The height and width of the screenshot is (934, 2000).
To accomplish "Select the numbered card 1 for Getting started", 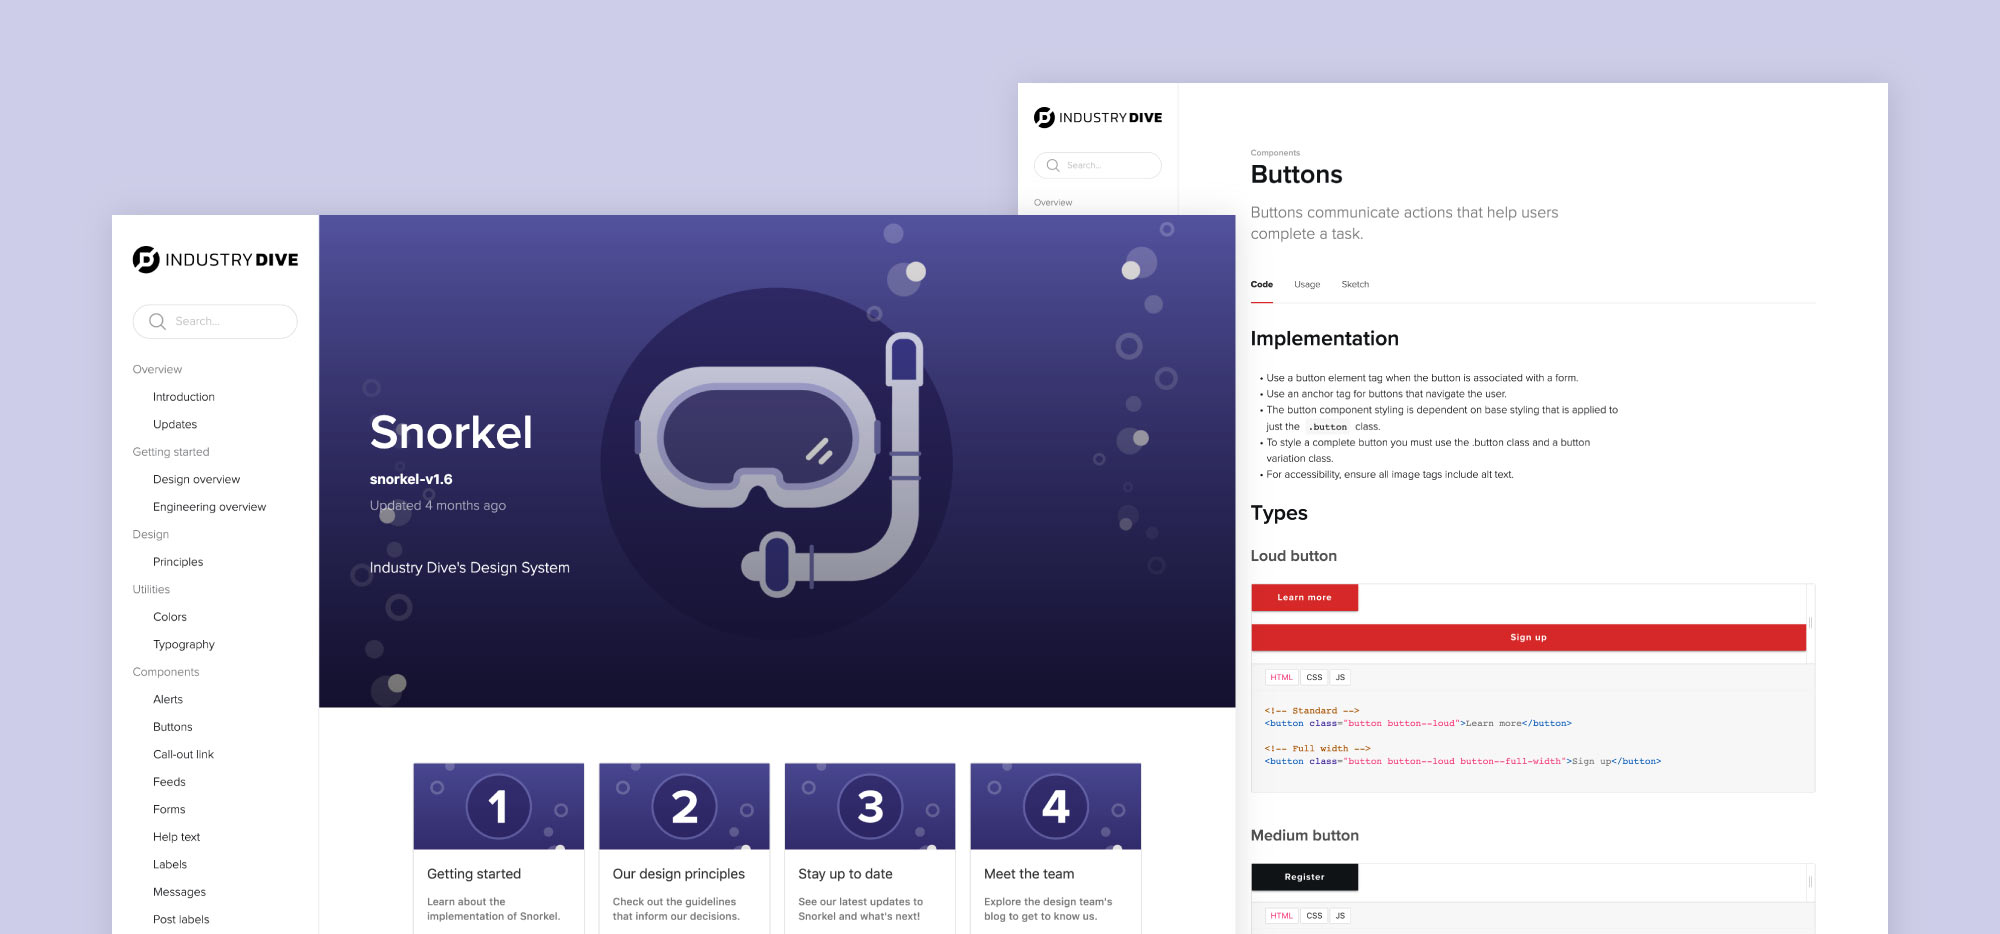I will [498, 806].
